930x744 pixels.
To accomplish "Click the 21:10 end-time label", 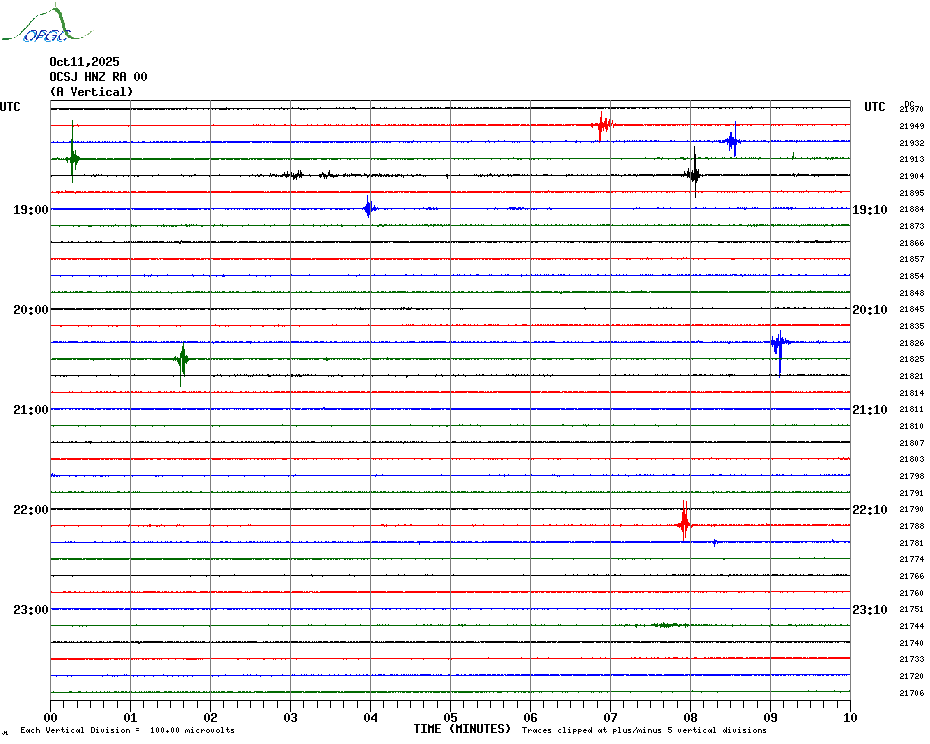I will tap(870, 410).
